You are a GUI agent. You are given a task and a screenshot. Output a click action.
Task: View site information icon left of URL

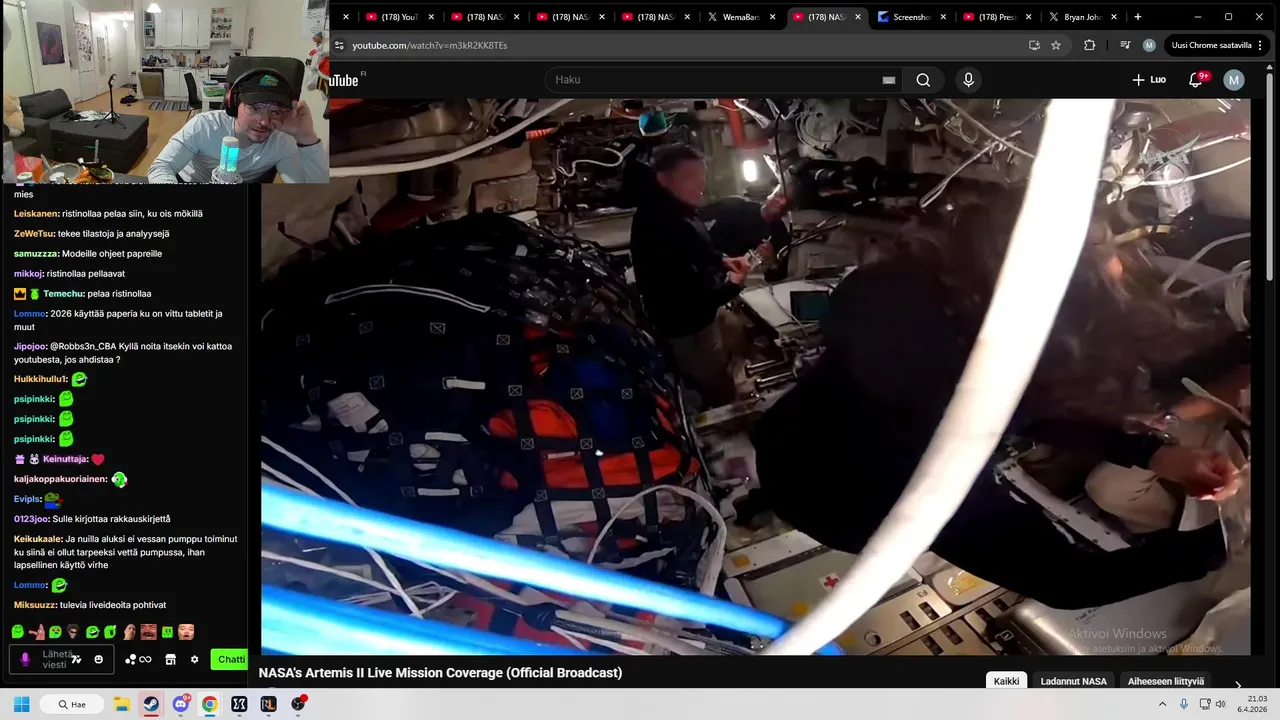click(339, 45)
